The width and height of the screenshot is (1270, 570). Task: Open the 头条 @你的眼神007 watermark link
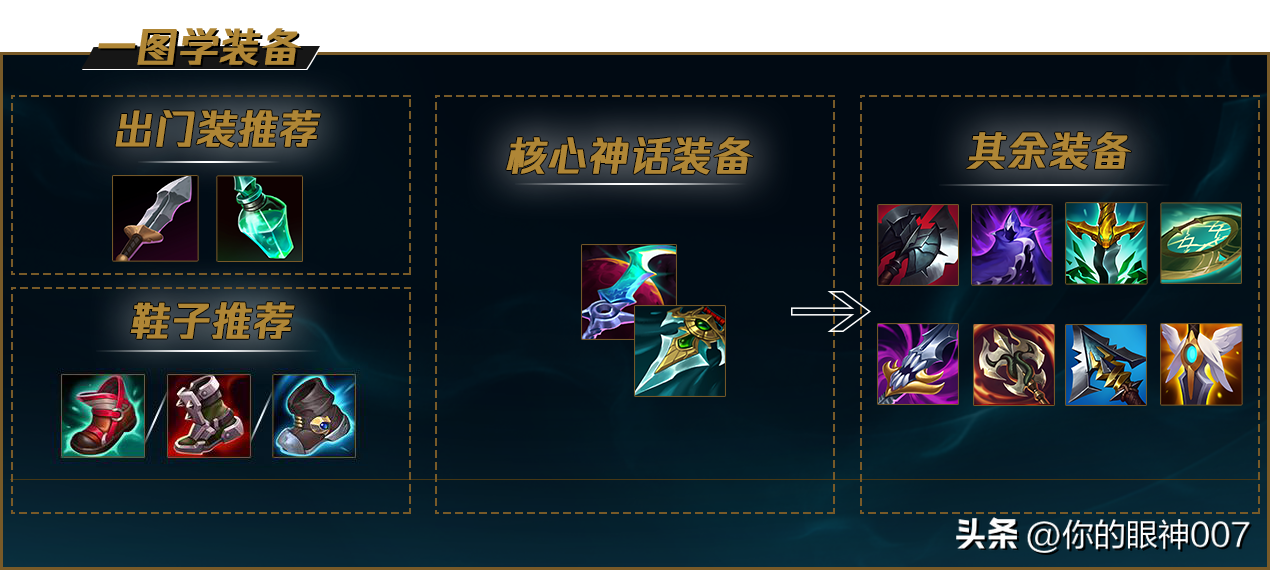click(1103, 535)
